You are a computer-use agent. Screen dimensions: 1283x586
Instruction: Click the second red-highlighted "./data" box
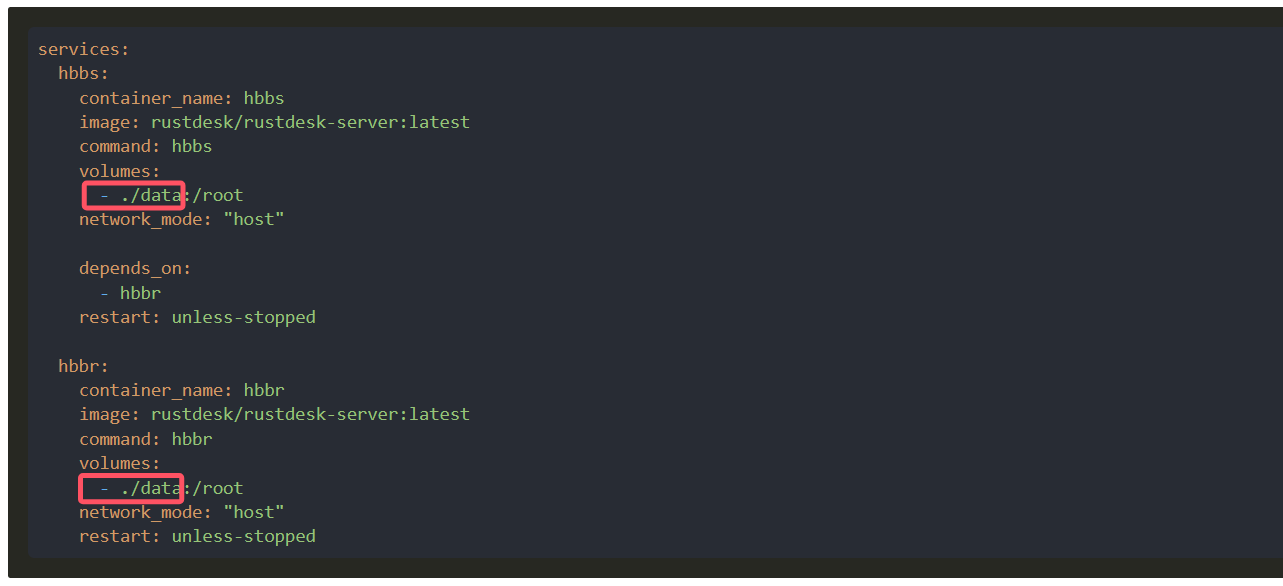click(x=131, y=488)
